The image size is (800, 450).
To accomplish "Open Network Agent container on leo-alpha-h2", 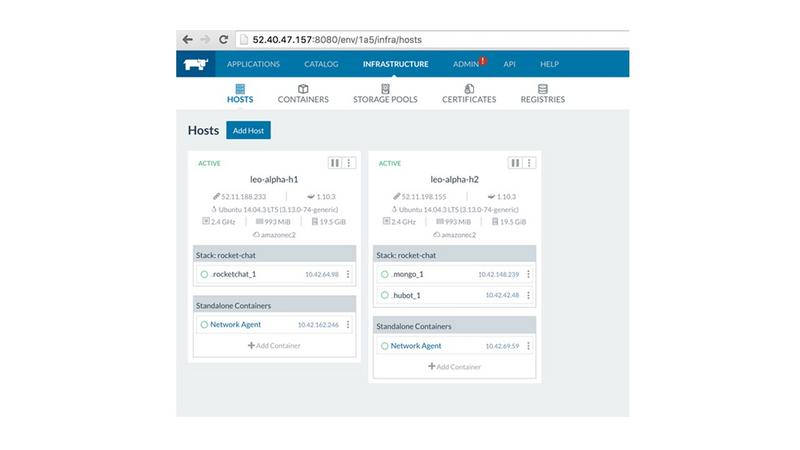I will click(x=416, y=346).
